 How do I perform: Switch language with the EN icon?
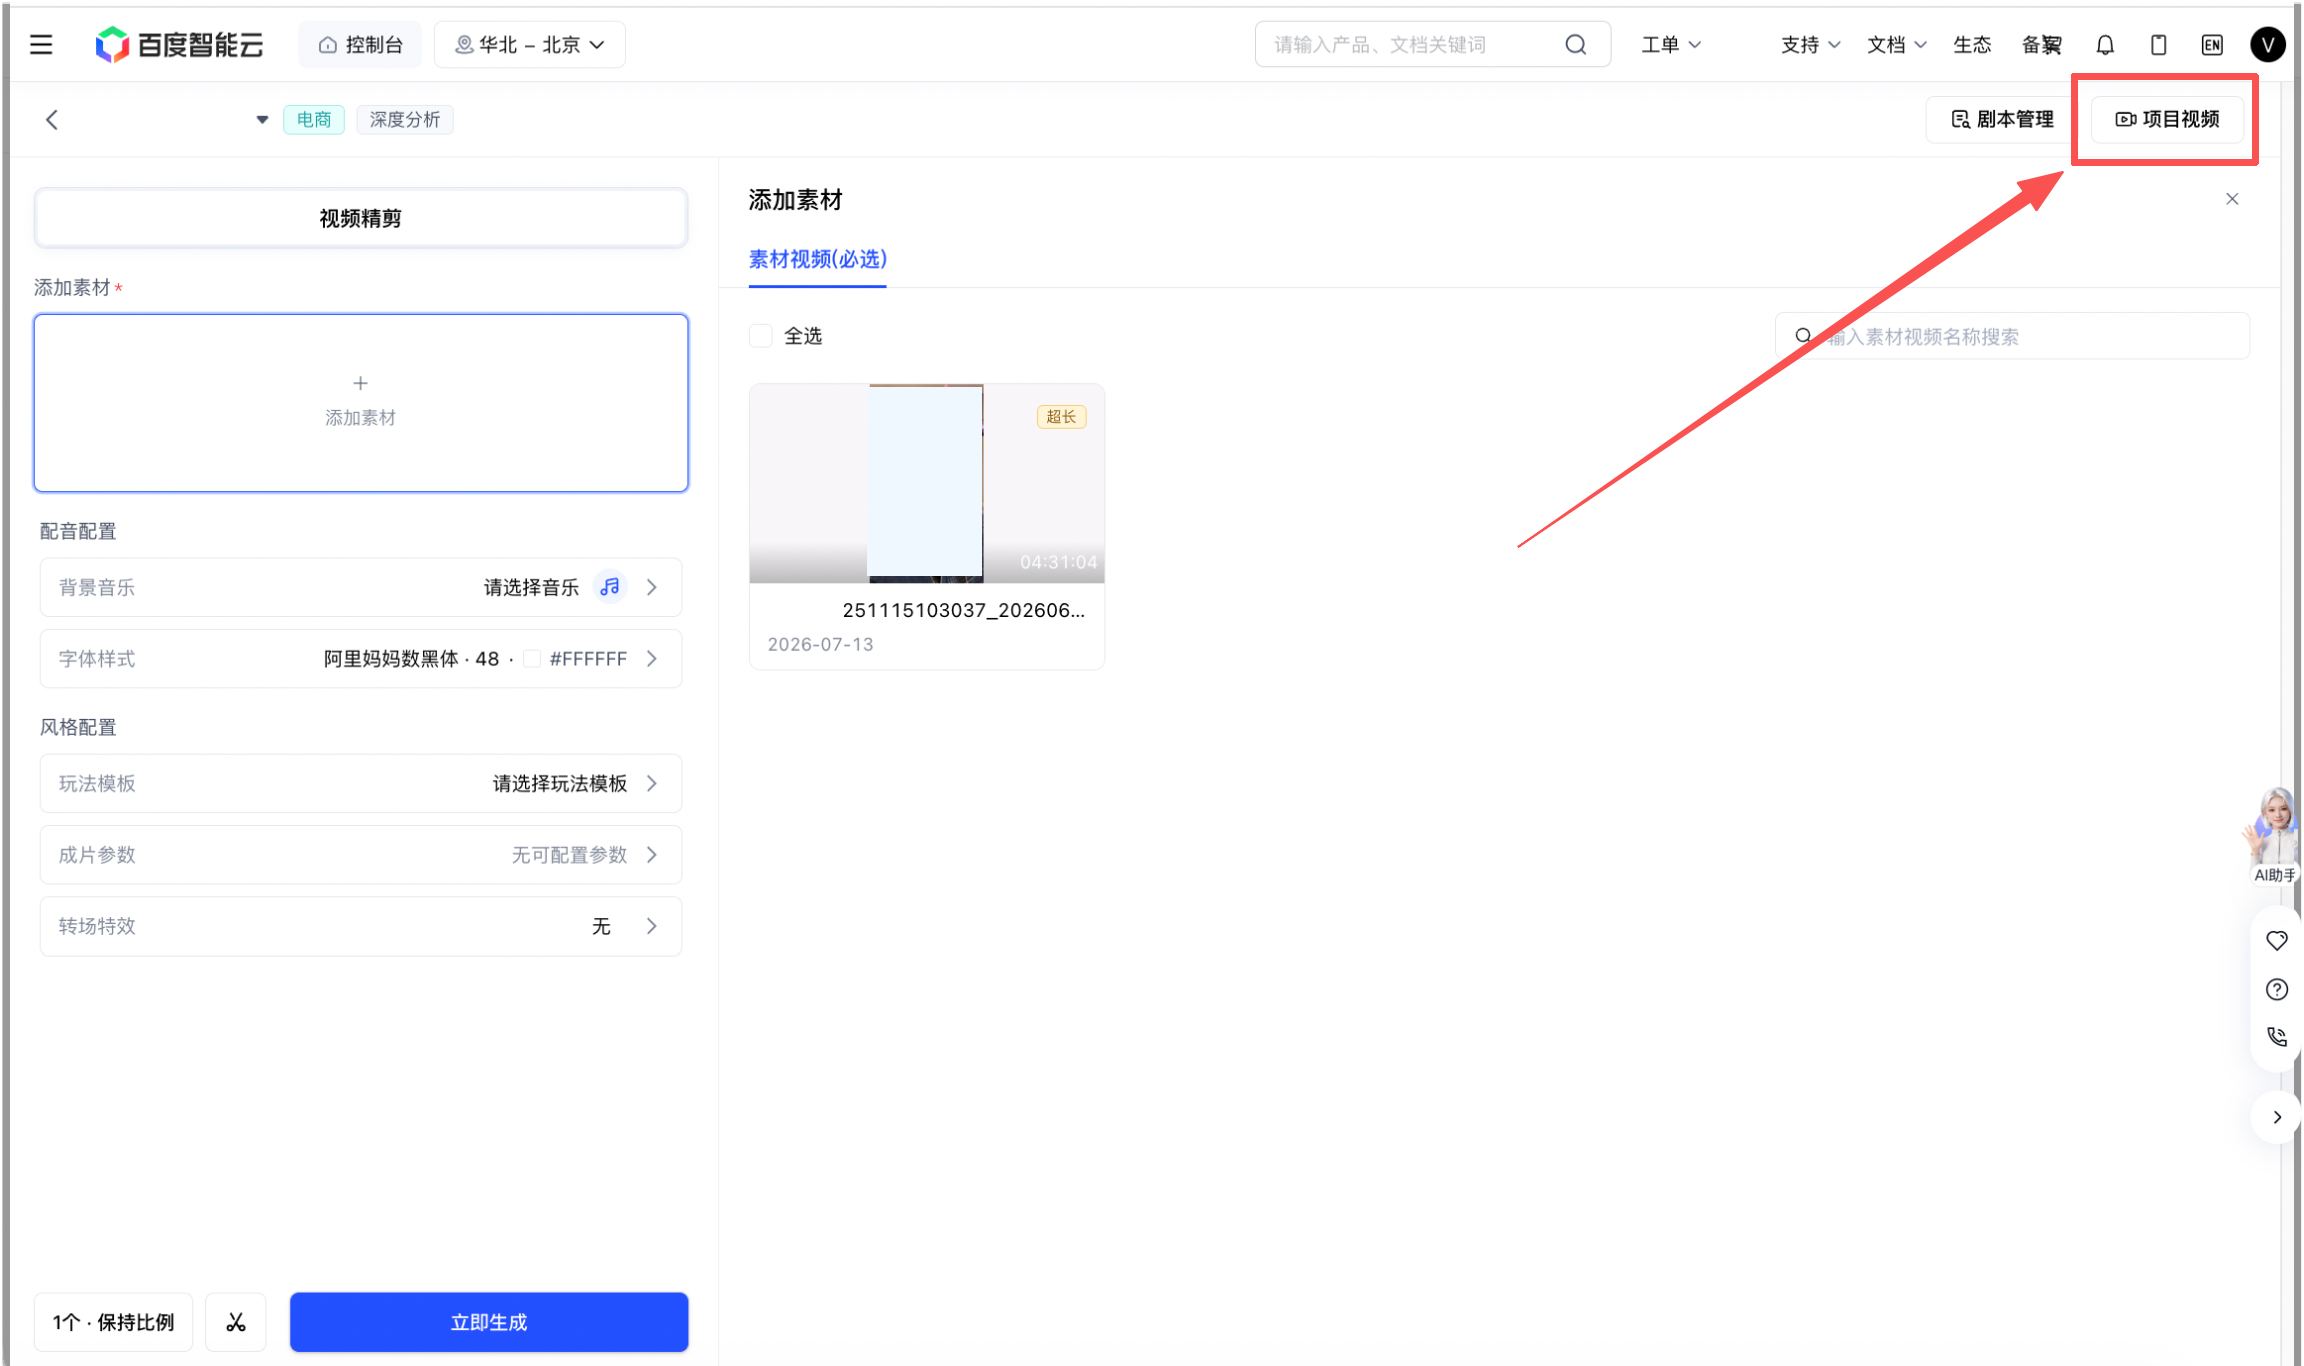coord(2212,45)
